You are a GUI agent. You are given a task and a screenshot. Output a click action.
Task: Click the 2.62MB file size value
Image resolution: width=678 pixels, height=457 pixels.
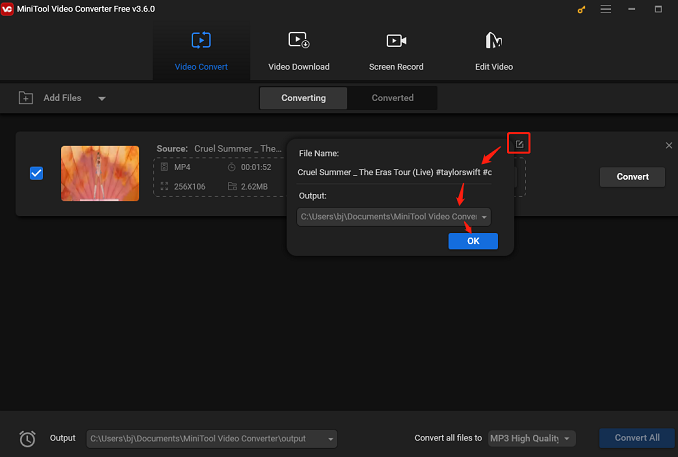click(254, 187)
